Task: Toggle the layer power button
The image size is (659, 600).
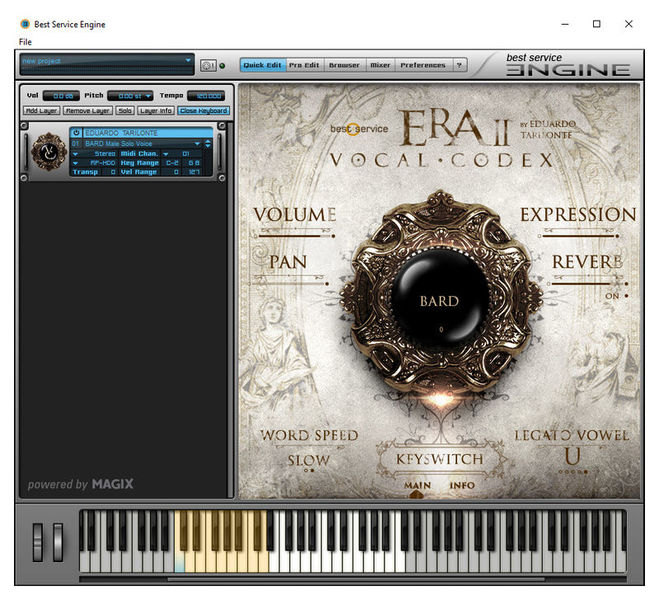Action: 76,133
